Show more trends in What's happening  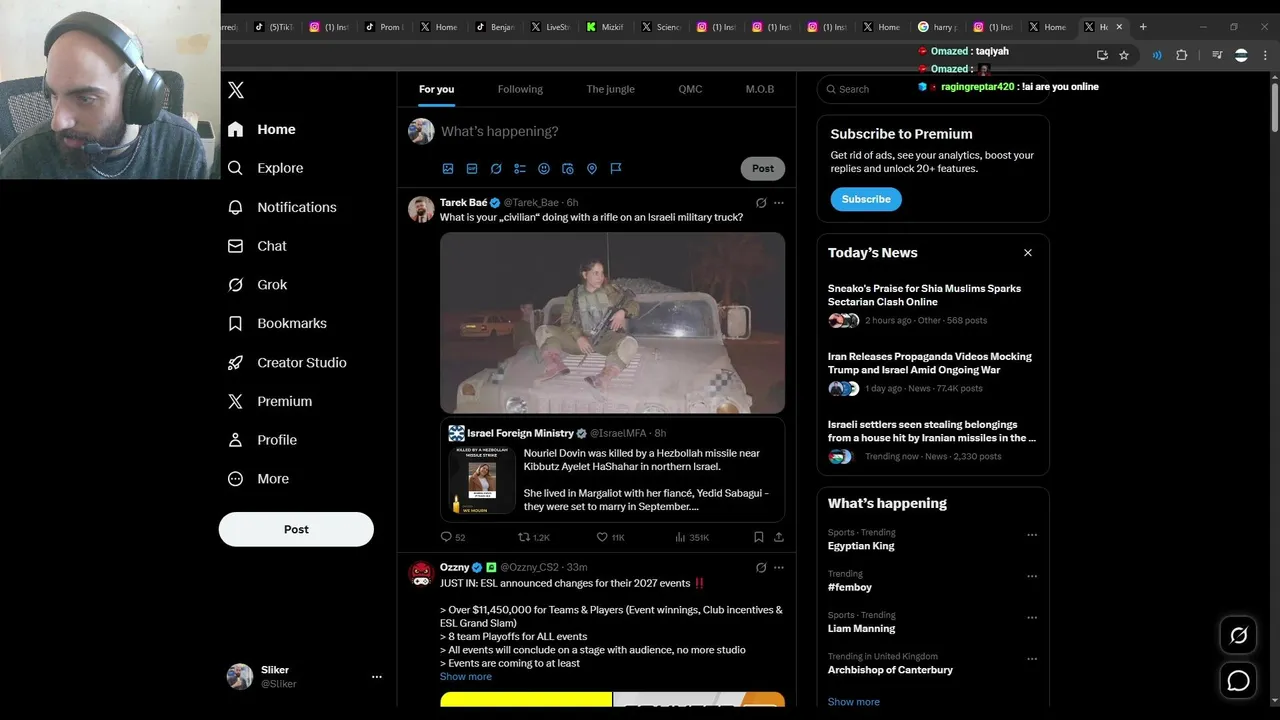coord(854,702)
